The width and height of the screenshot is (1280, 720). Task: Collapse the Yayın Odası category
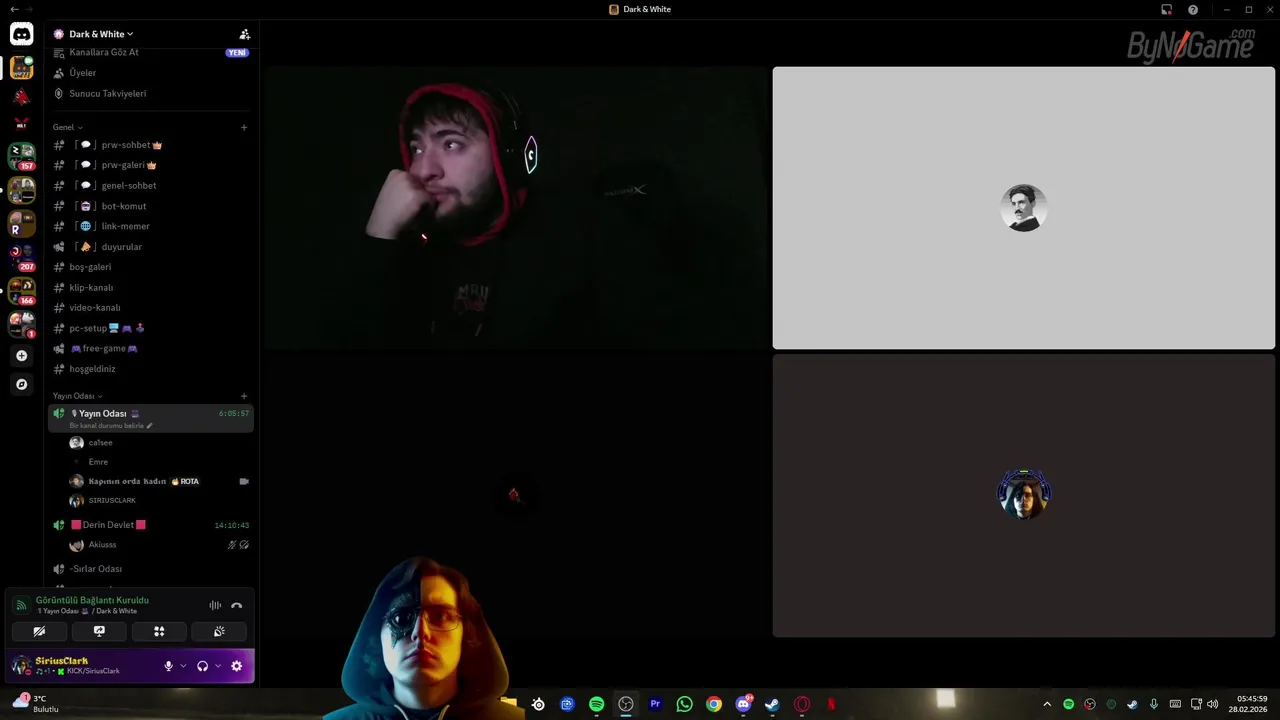click(x=77, y=396)
